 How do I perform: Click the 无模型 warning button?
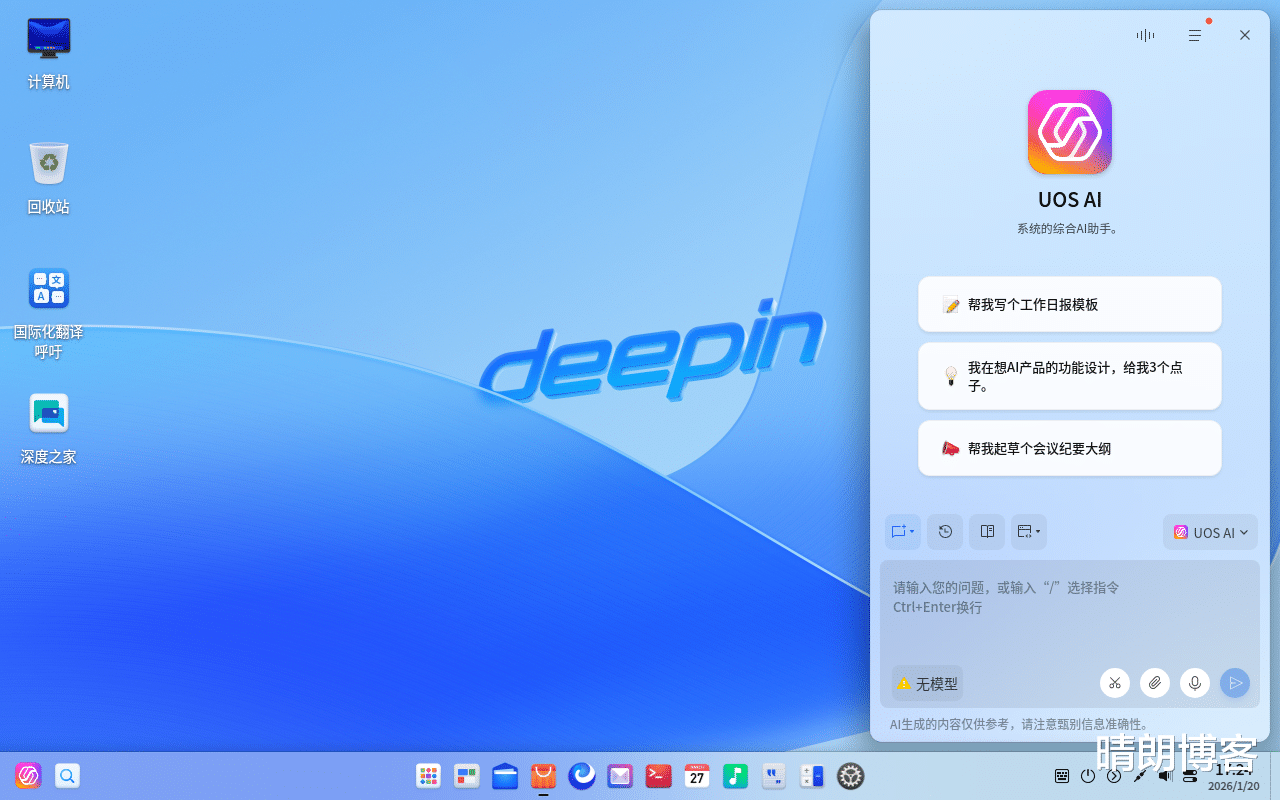click(927, 684)
